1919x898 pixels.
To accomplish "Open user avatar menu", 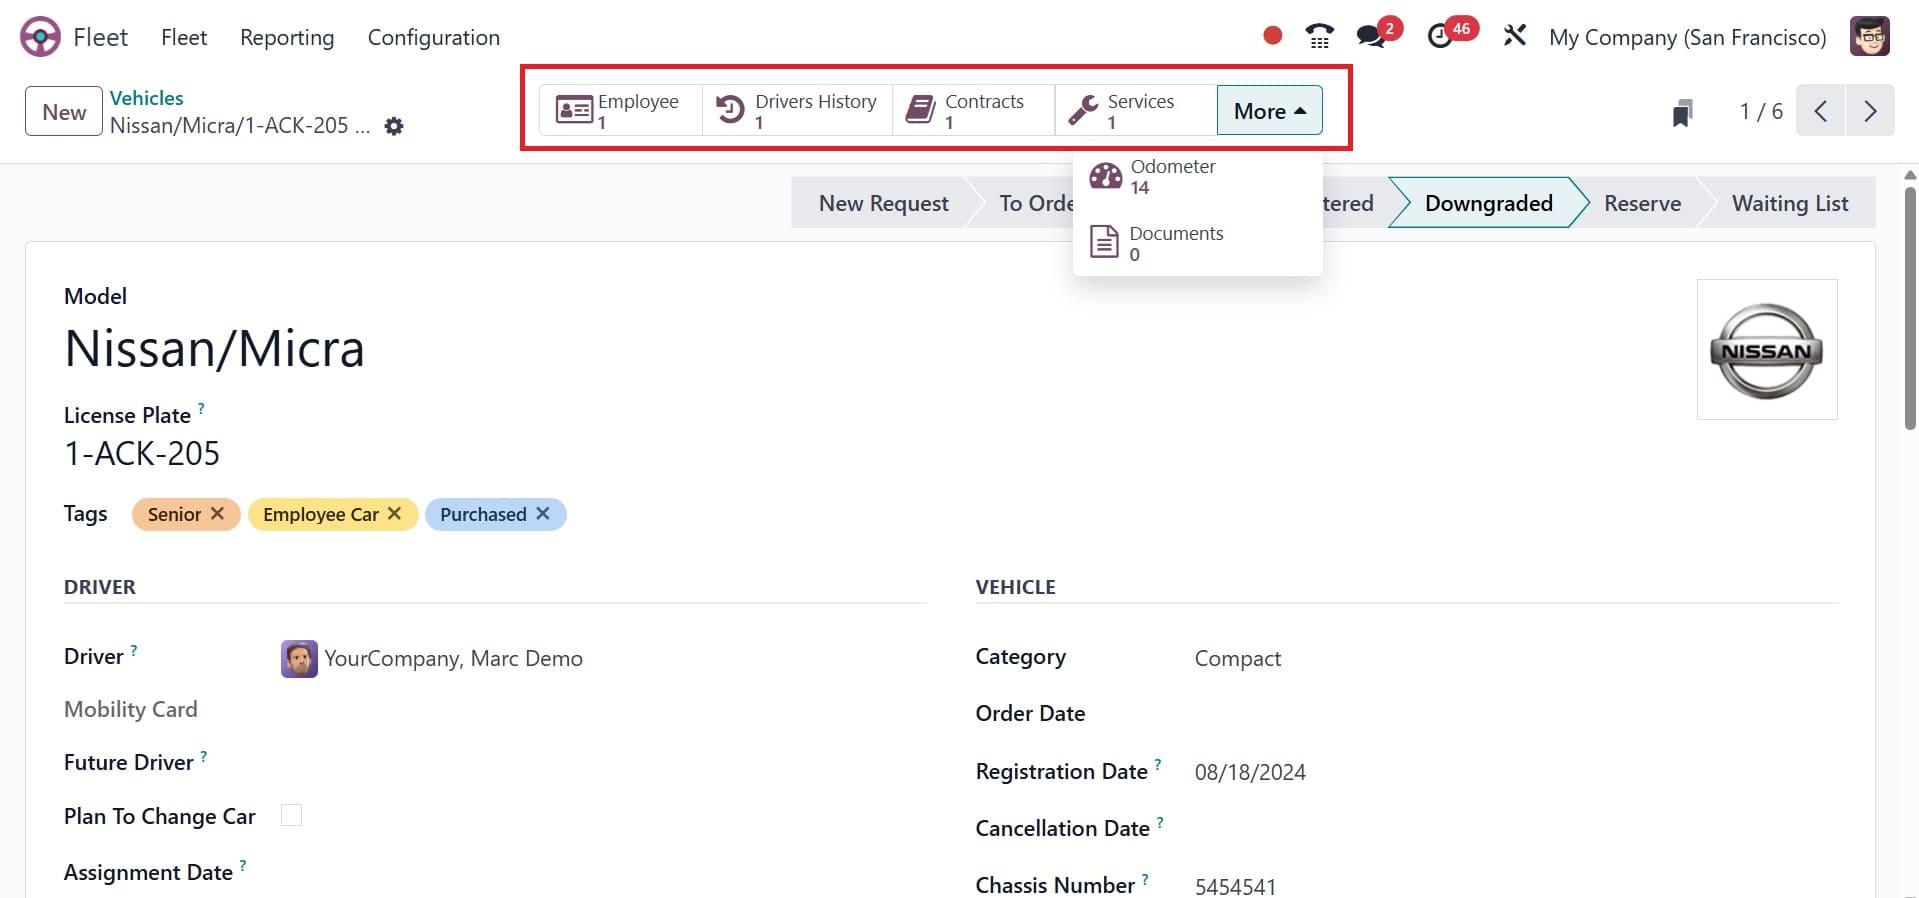I will click(1869, 36).
